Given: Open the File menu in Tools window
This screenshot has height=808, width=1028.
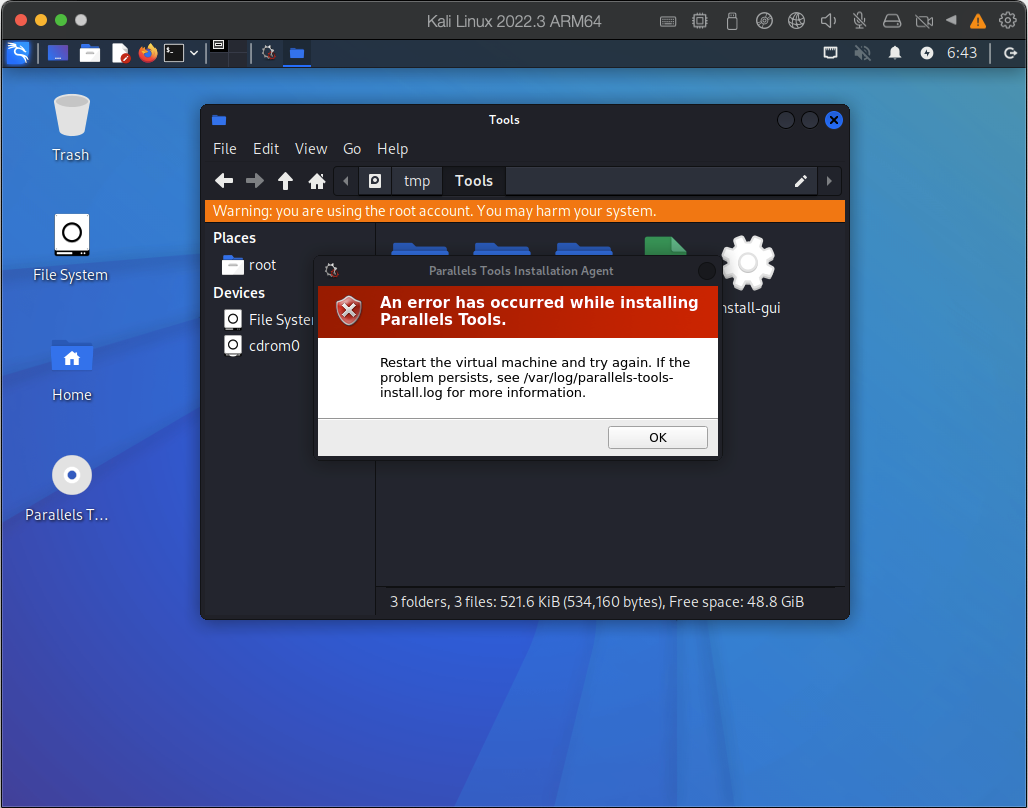Looking at the screenshot, I should tap(225, 149).
